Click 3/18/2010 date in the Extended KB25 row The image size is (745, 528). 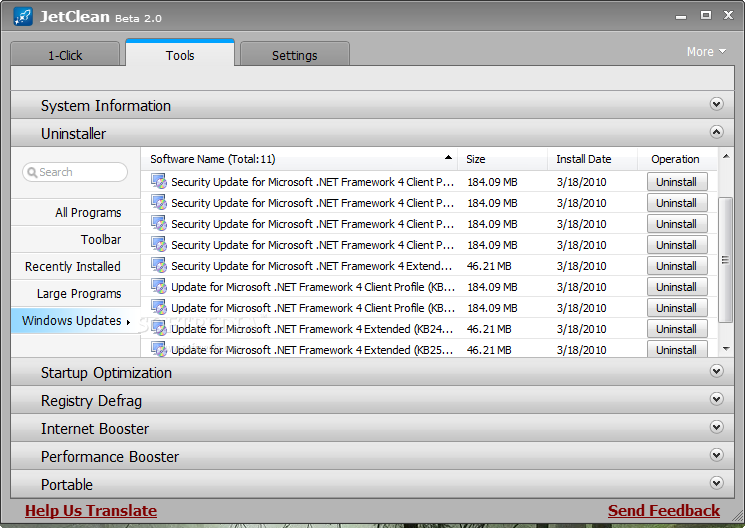[581, 350]
